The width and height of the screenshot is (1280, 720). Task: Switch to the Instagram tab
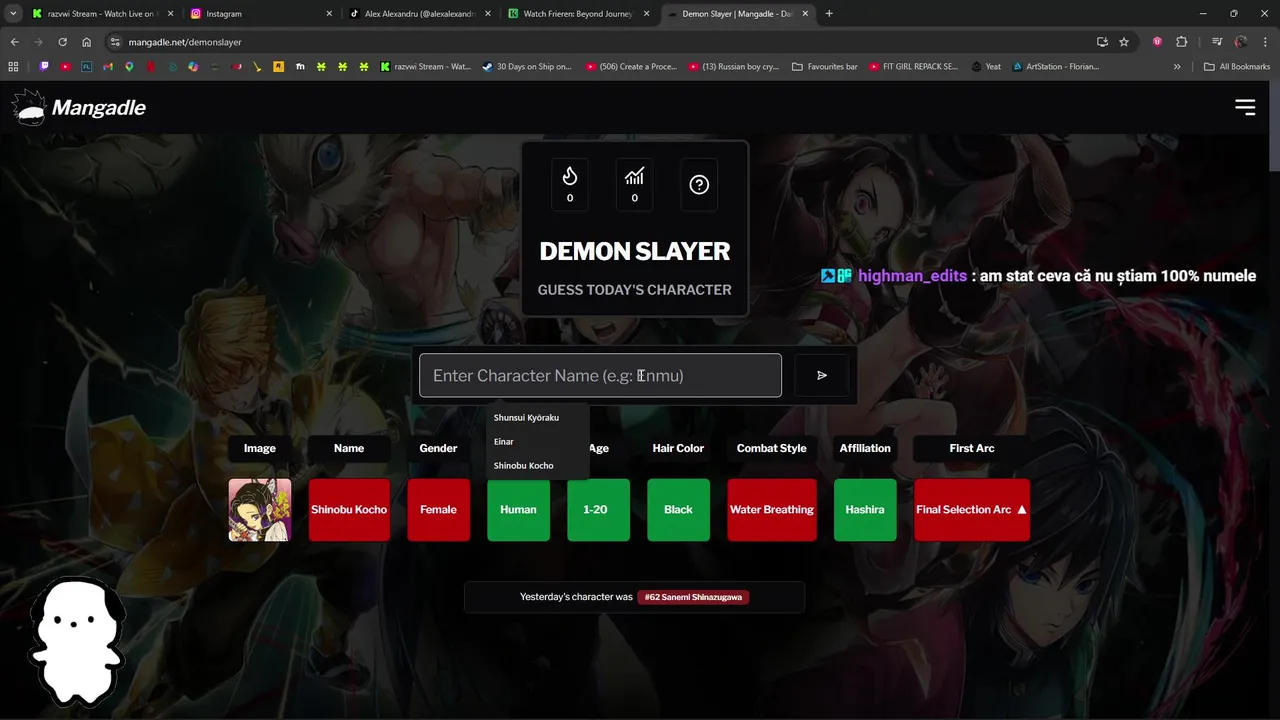260,14
